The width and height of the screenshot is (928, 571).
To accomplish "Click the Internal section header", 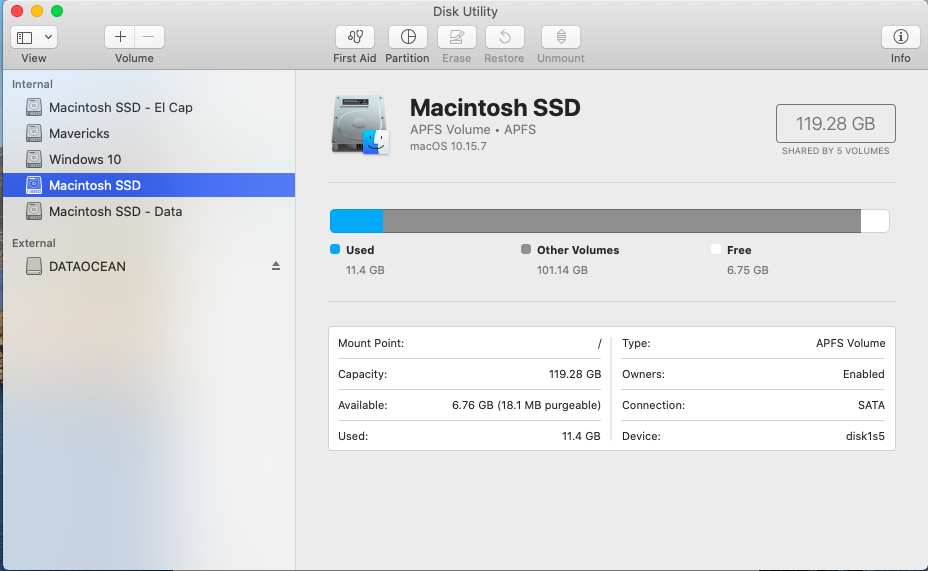I will click(x=33, y=84).
